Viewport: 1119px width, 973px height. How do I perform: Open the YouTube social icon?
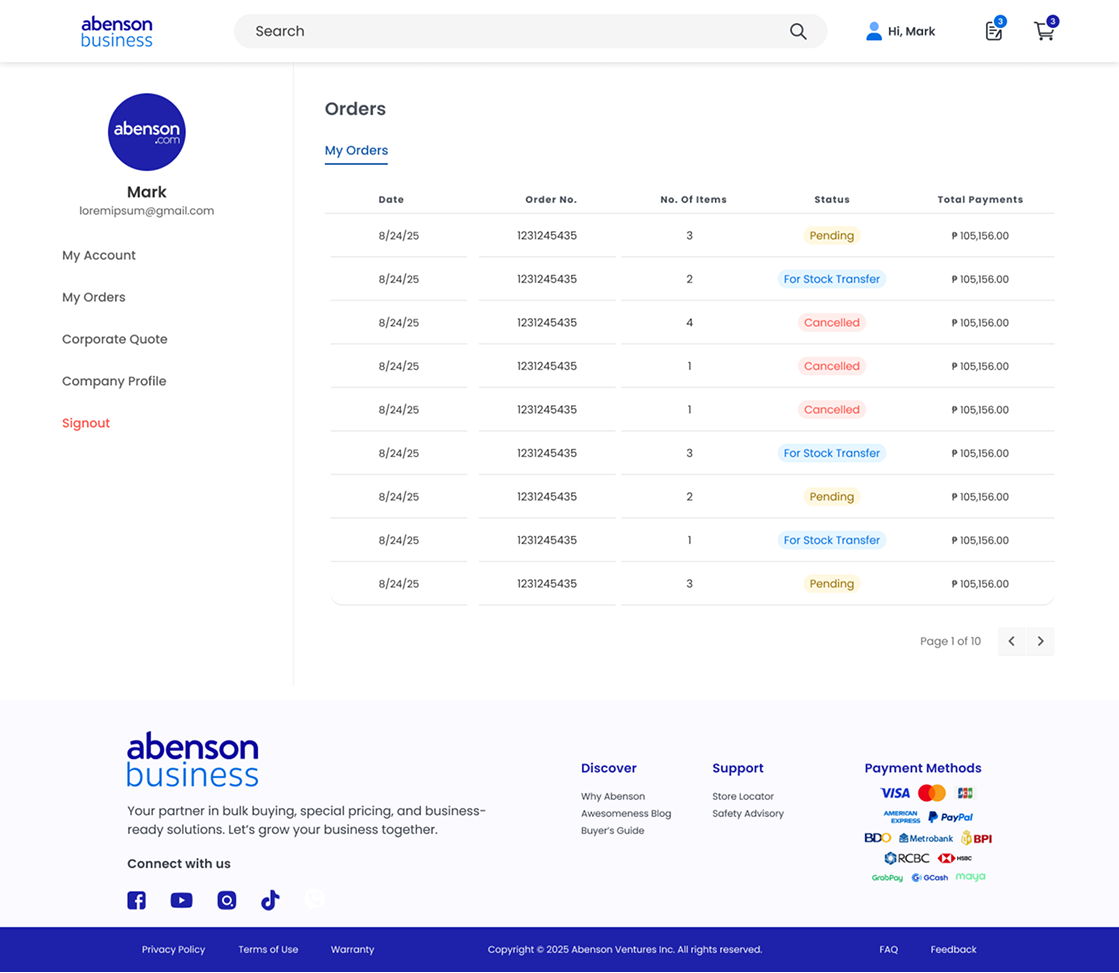pyautogui.click(x=181, y=900)
